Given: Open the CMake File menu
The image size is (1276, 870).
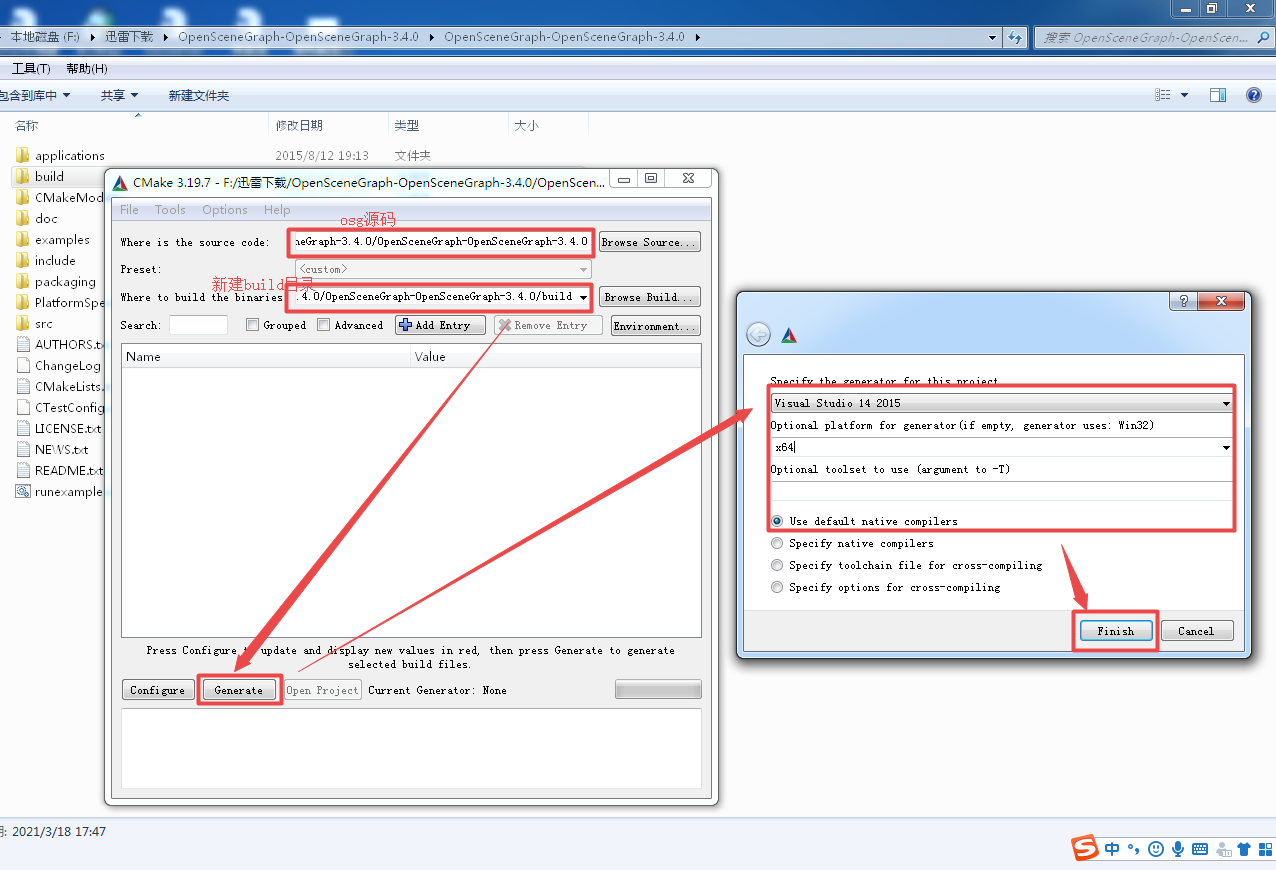Looking at the screenshot, I should [130, 209].
